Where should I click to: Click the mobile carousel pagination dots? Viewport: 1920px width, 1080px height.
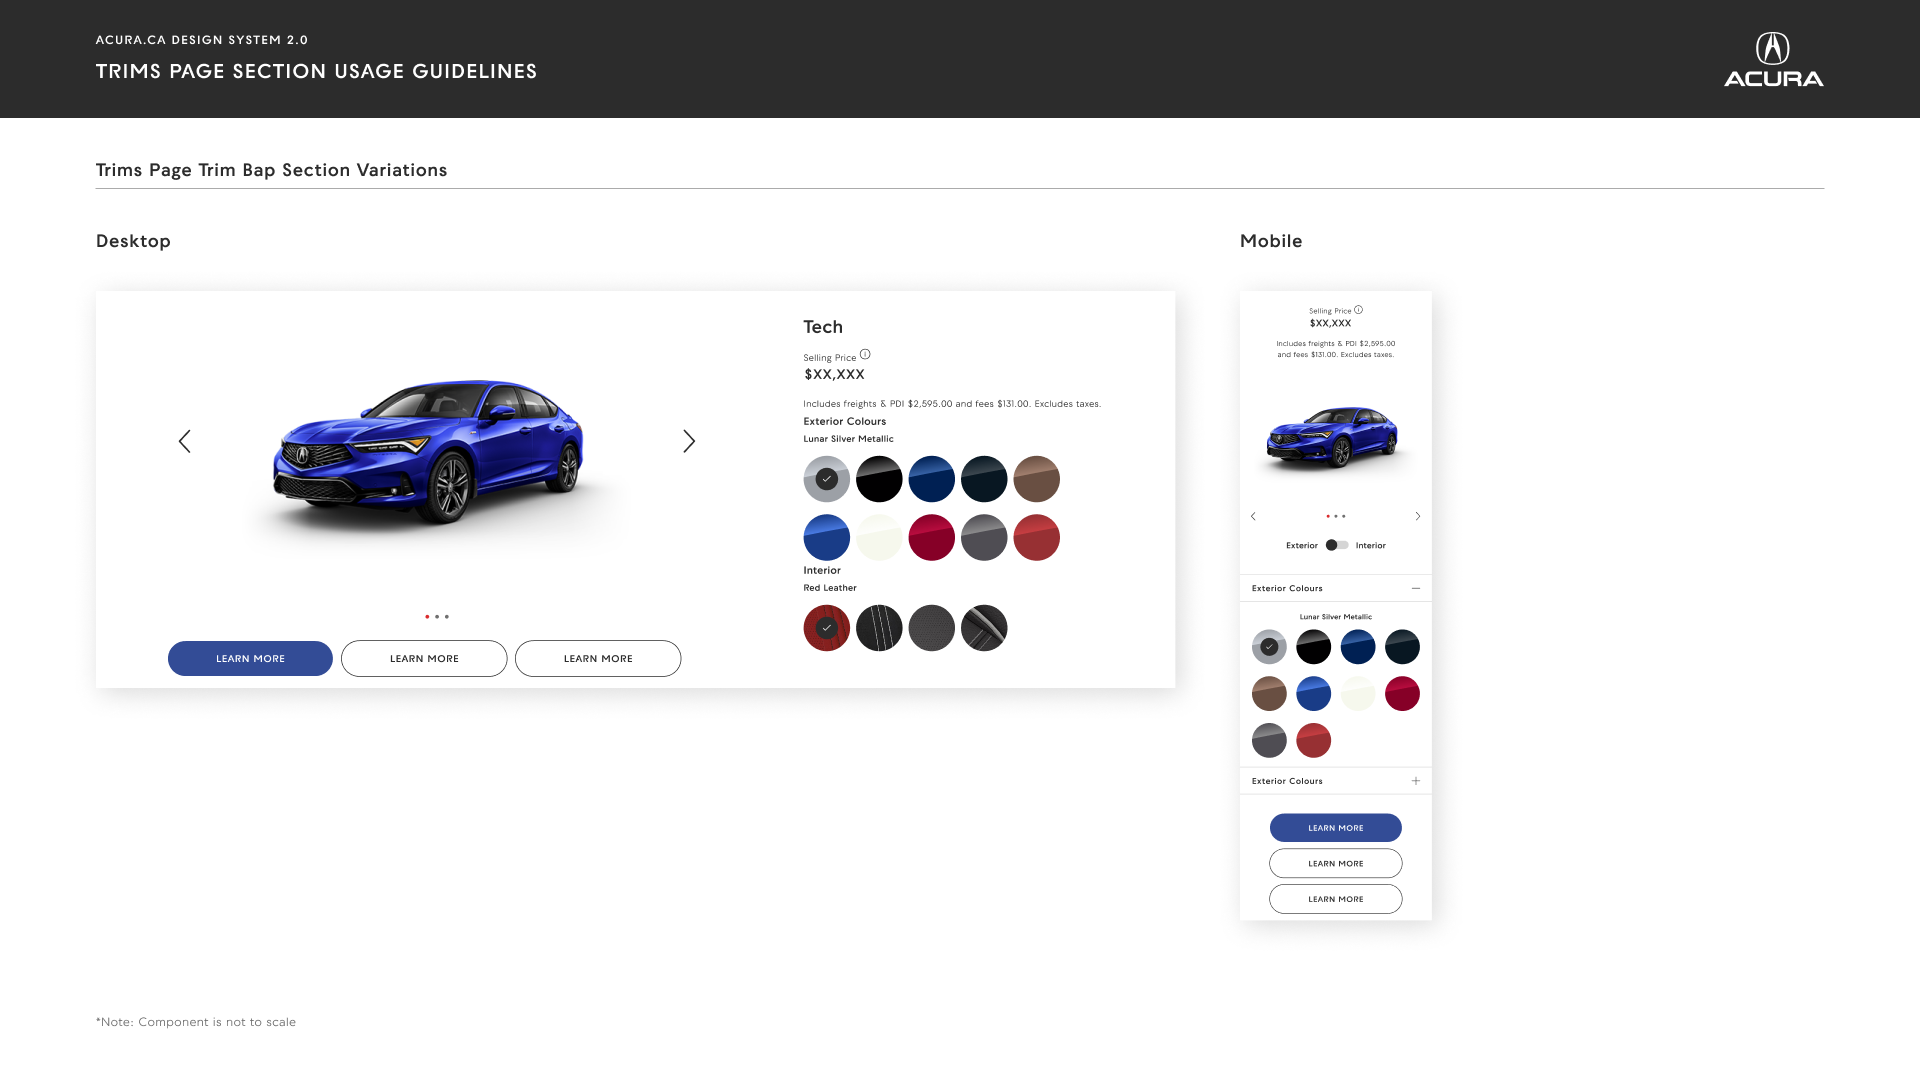click(1336, 516)
